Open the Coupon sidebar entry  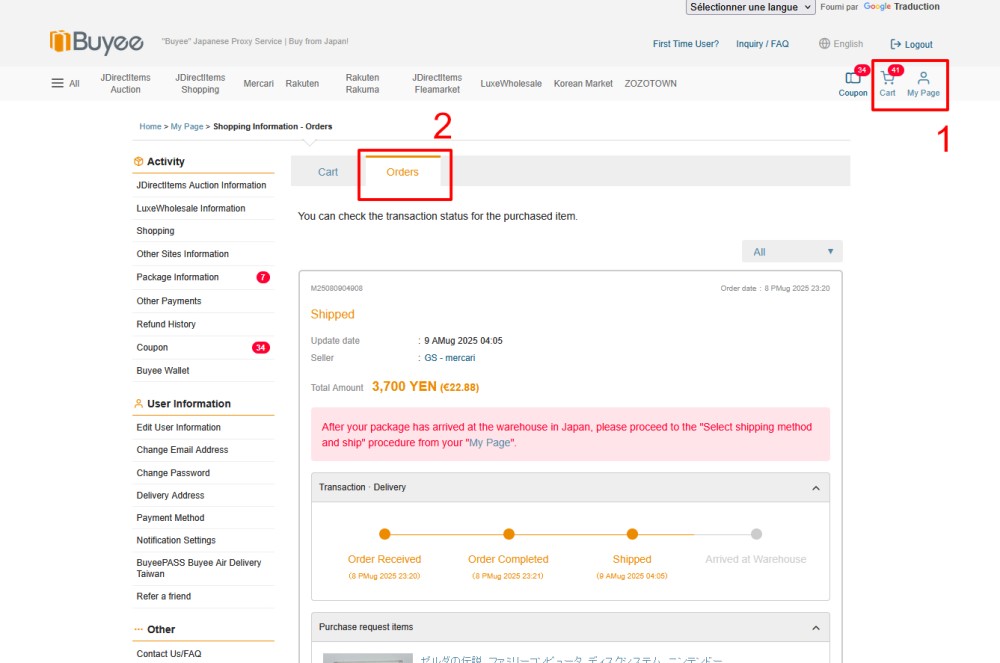pos(152,347)
